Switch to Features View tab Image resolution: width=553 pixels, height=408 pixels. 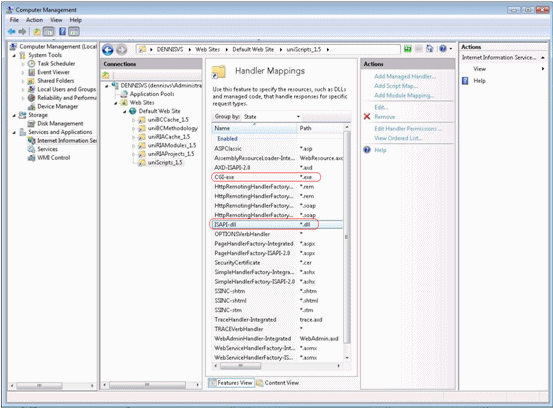[x=231, y=383]
